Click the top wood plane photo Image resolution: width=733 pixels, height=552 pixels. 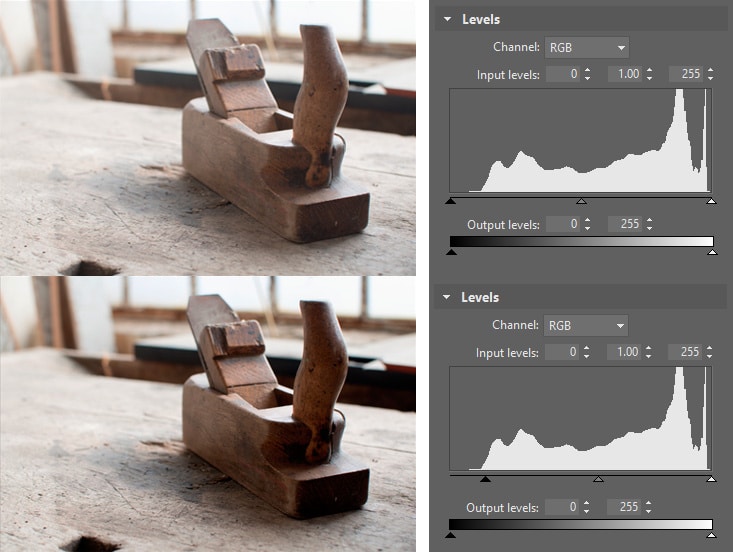pos(208,137)
